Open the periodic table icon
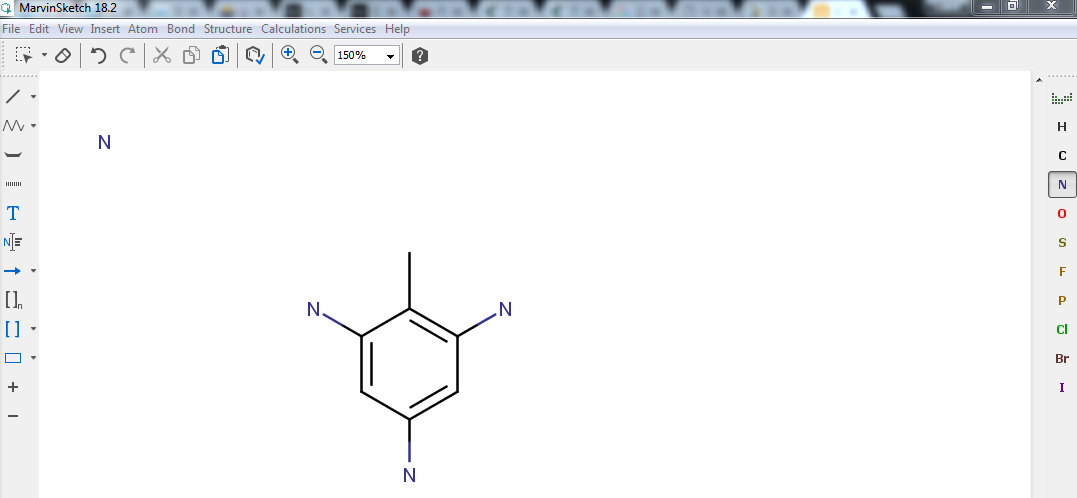 (1061, 98)
